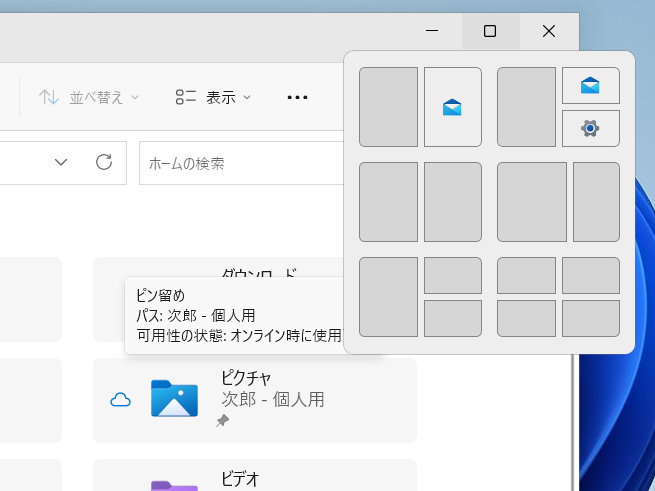Click the maximize window button
Viewport: 655px width, 491px height.
click(490, 31)
